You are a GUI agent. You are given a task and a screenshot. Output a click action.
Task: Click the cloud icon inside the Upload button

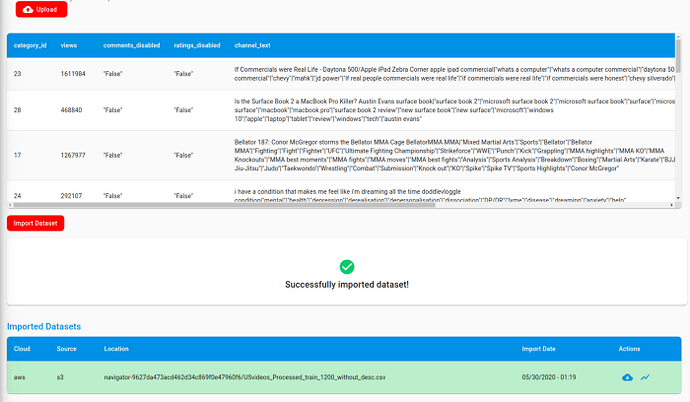tap(28, 10)
